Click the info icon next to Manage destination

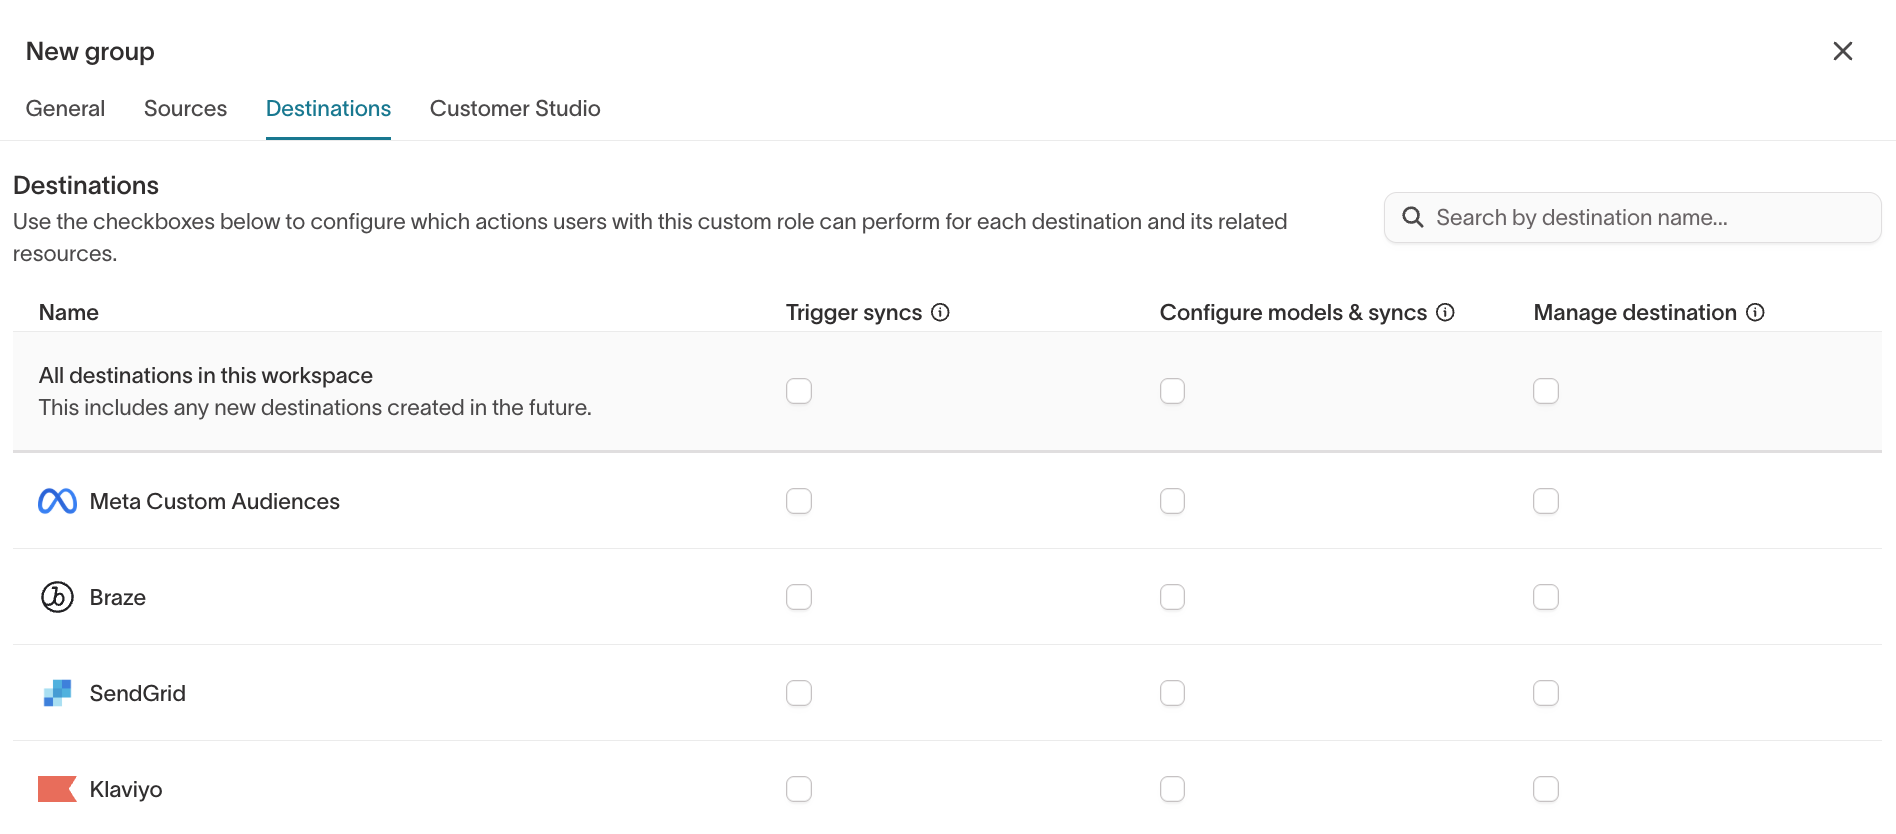(x=1756, y=312)
